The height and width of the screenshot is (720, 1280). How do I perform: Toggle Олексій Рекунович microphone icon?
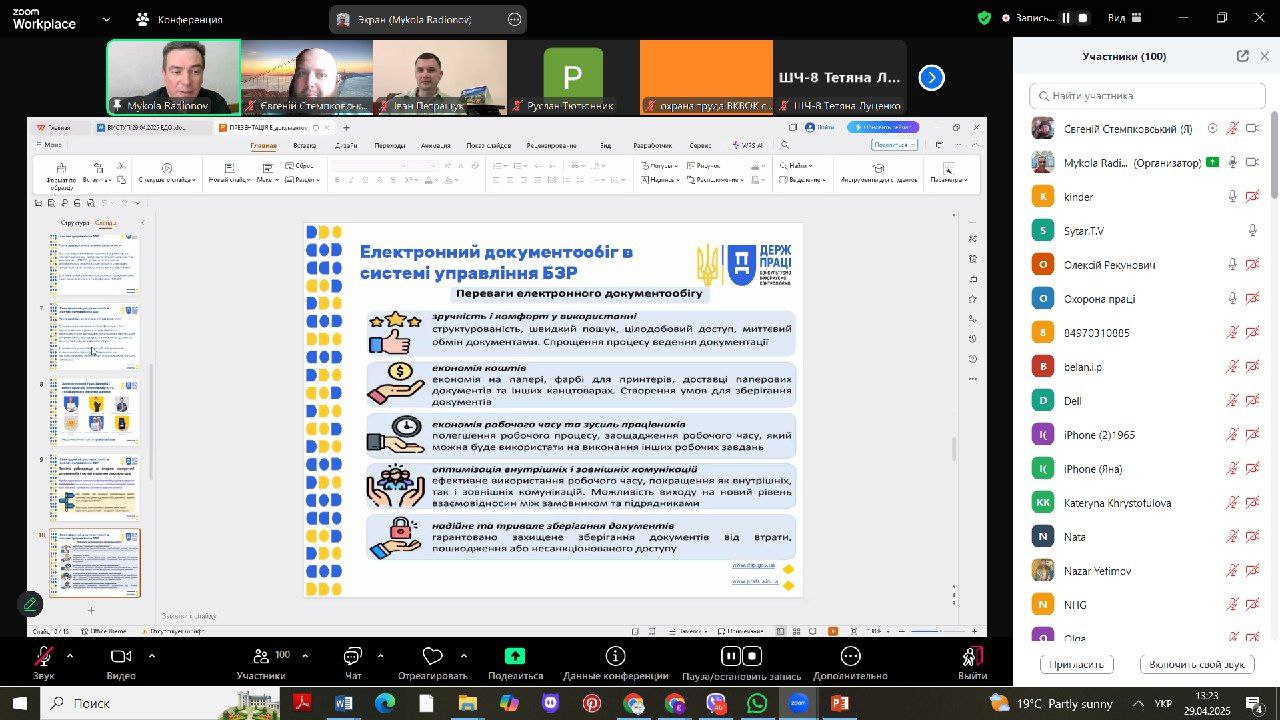pos(1232,265)
